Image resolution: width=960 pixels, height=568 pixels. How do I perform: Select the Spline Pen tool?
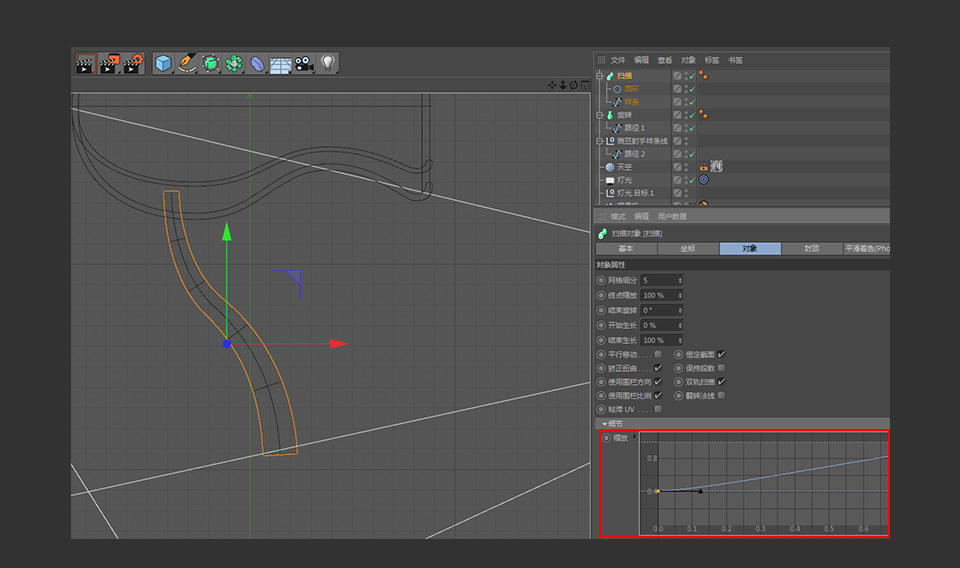coord(186,63)
